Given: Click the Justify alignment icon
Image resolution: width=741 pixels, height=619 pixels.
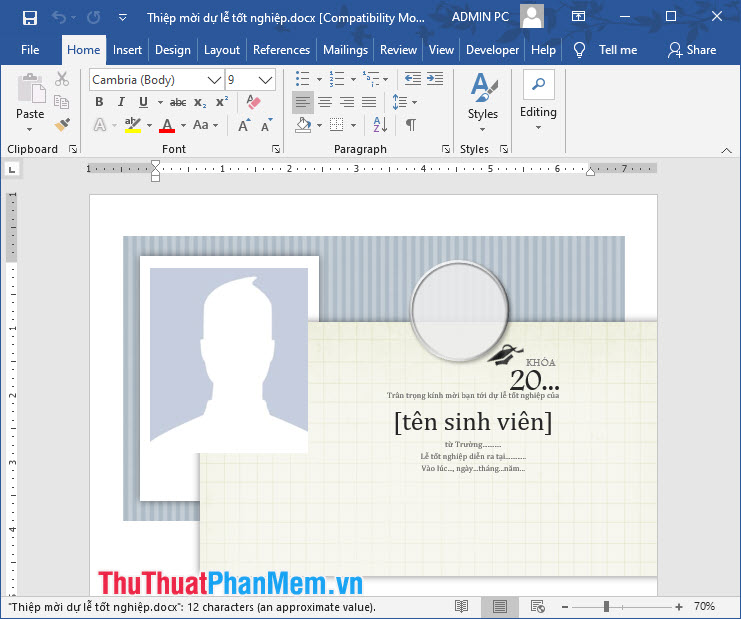Looking at the screenshot, I should [x=369, y=102].
